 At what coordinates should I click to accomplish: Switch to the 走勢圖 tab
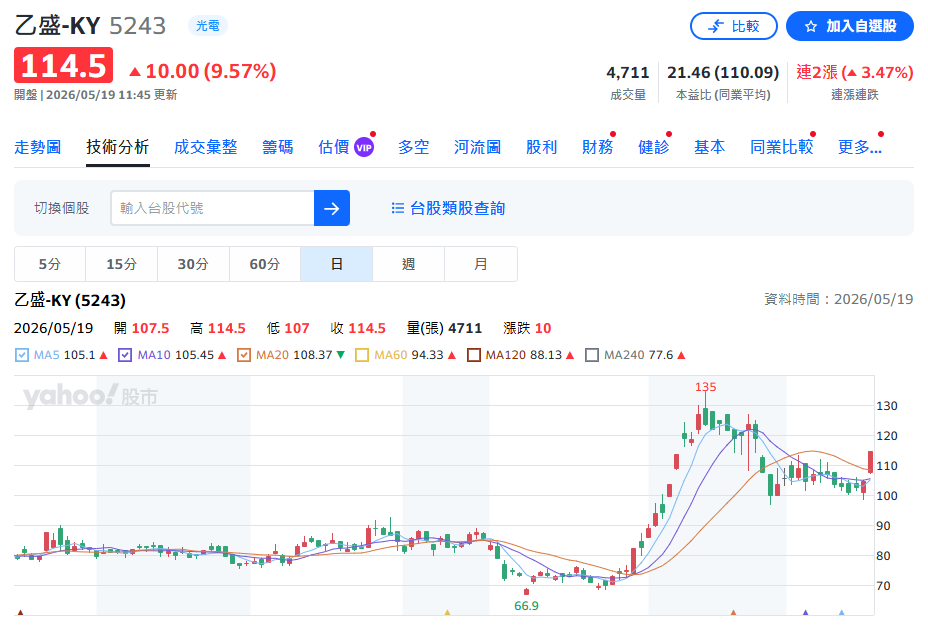pyautogui.click(x=38, y=147)
